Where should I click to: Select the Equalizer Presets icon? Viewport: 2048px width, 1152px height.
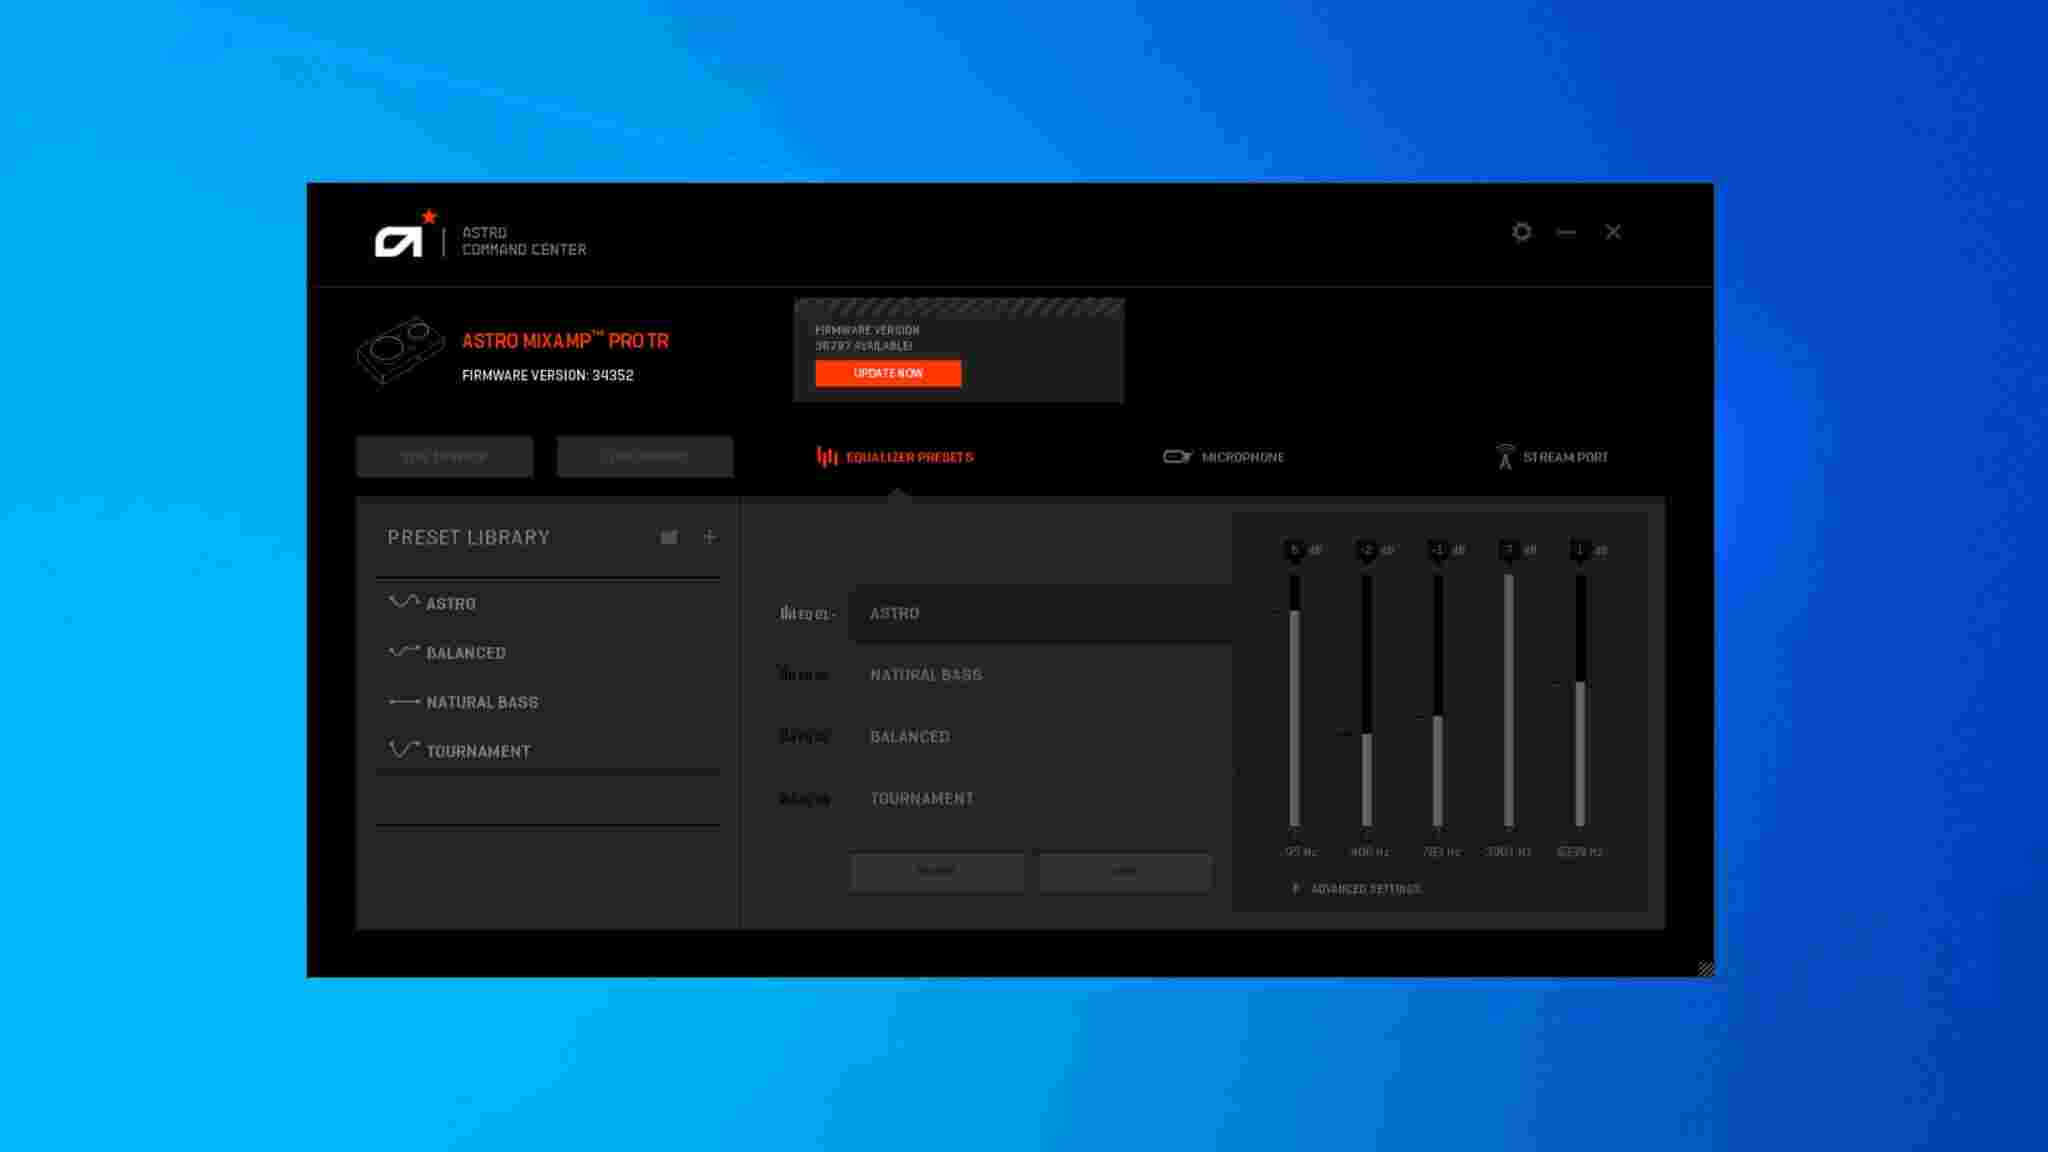[826, 457]
